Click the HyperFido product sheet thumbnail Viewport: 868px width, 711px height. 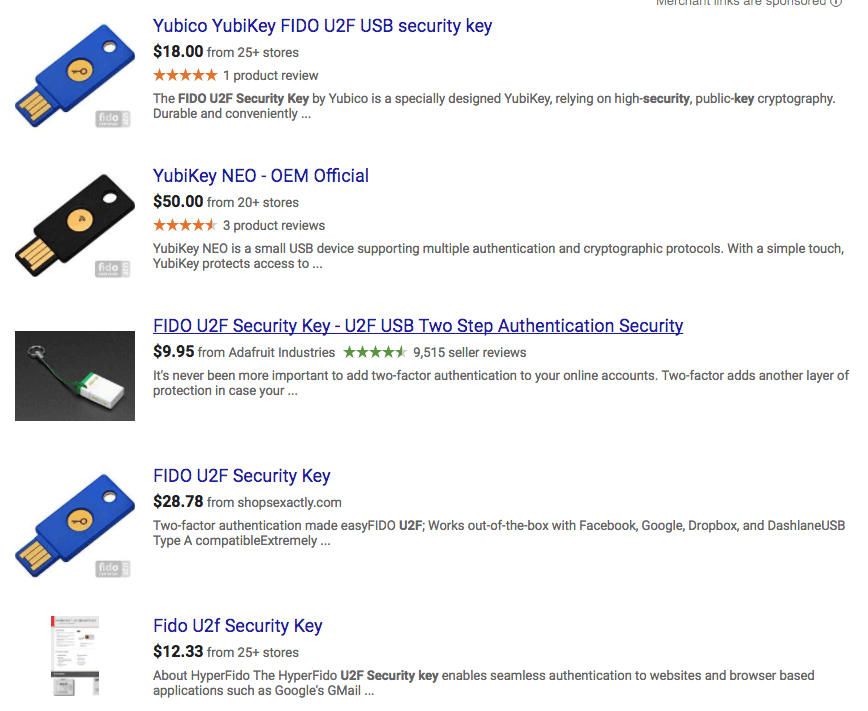[x=75, y=656]
